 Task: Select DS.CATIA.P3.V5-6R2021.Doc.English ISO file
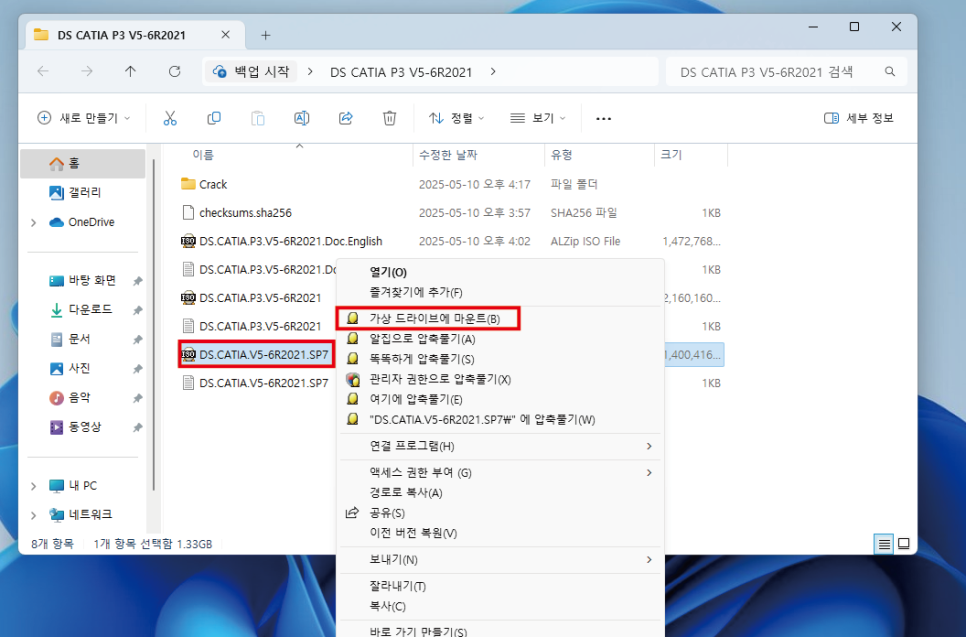click(x=291, y=241)
